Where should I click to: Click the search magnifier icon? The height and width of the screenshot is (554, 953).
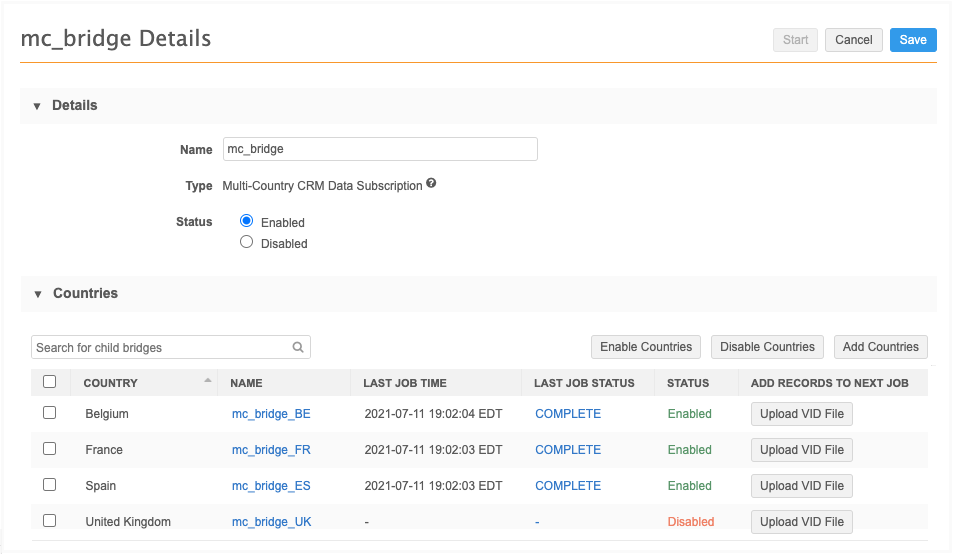[x=298, y=348]
